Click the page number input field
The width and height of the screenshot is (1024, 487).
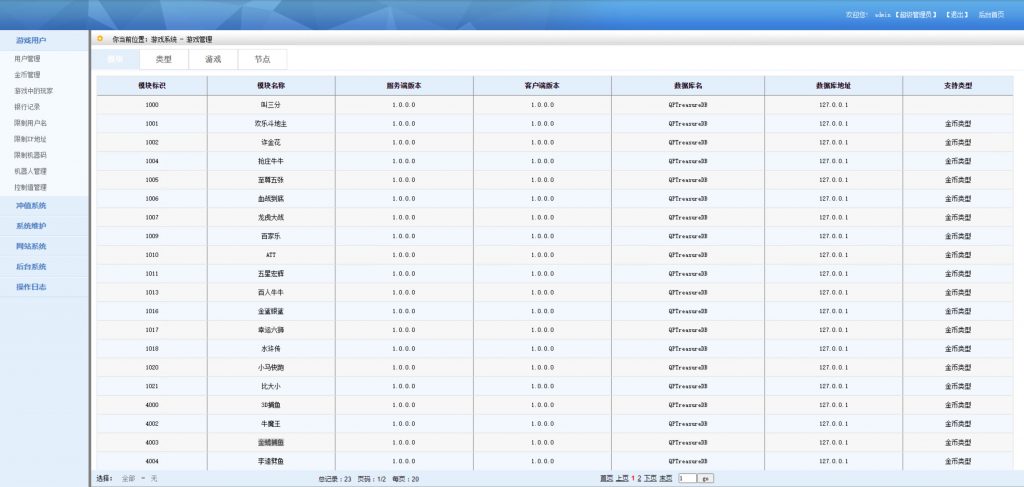686,479
